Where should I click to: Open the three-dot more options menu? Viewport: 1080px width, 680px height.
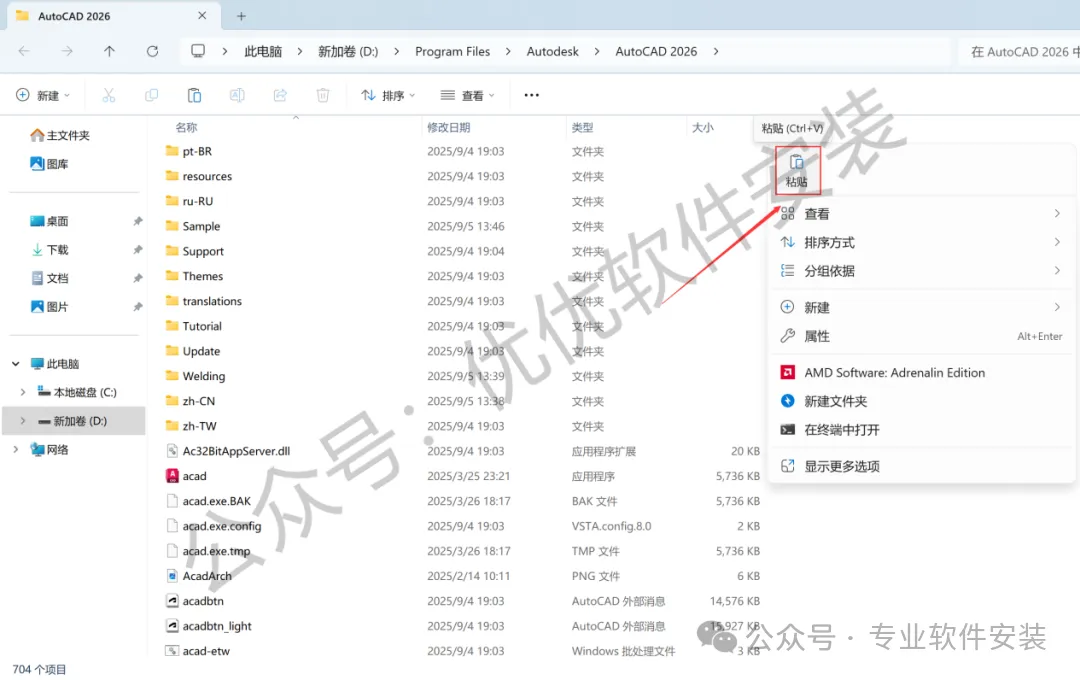(x=531, y=95)
